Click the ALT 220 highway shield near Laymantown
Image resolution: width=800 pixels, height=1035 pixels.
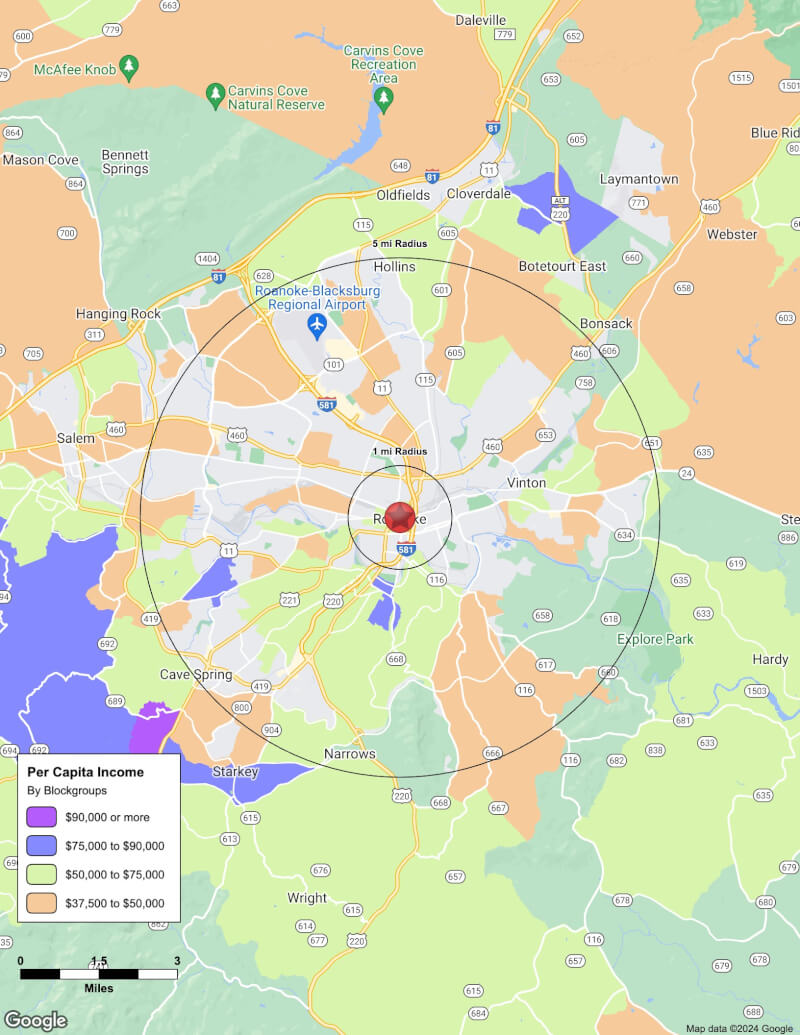point(560,208)
